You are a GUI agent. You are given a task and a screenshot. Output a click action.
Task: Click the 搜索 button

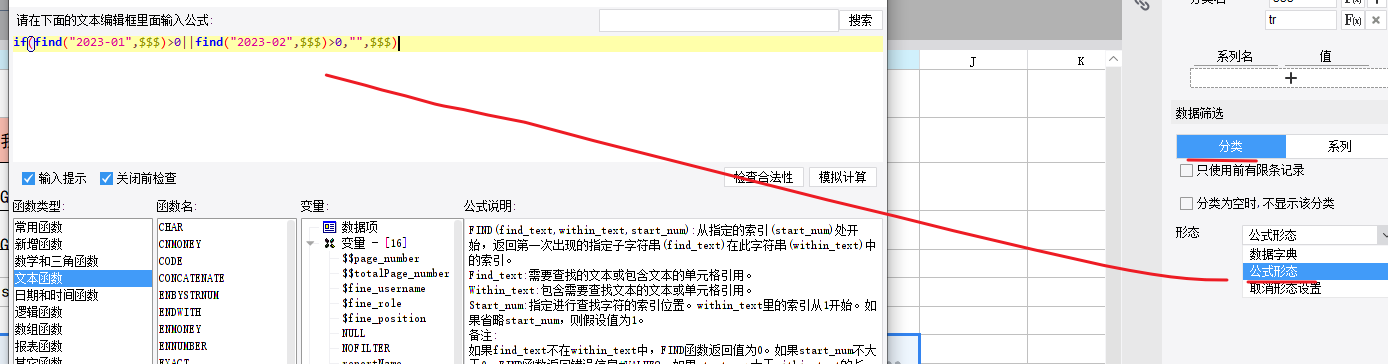click(x=861, y=20)
